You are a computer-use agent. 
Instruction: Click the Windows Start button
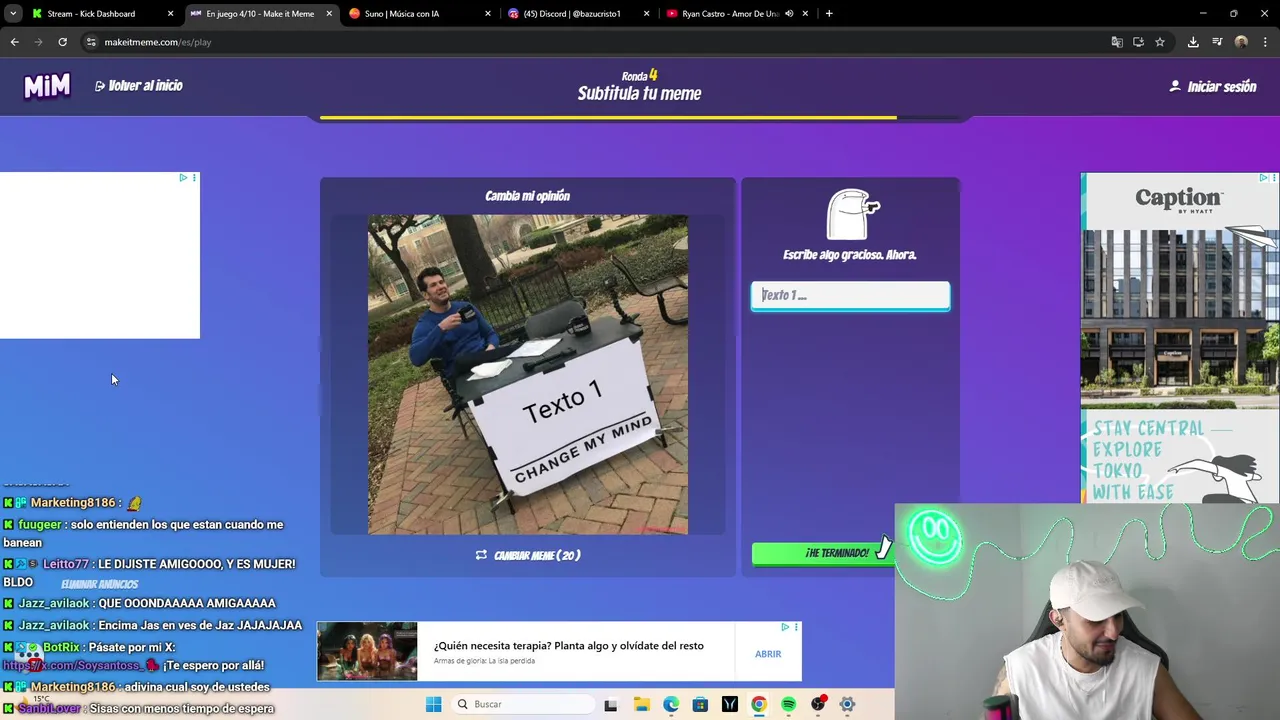[433, 705]
